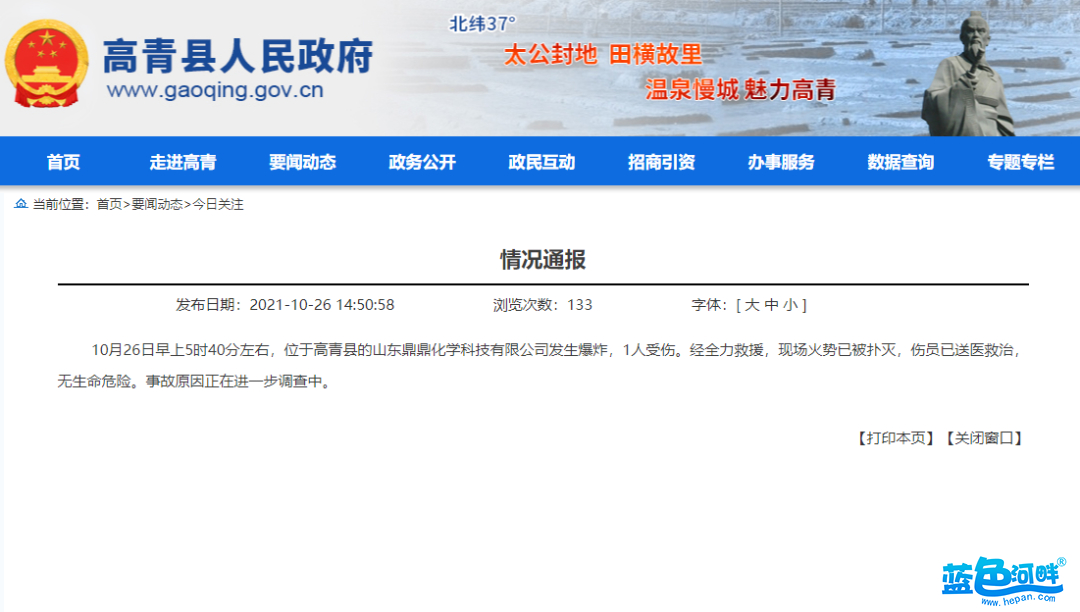The width and height of the screenshot is (1080, 612).
Task: Click the 情况通报 article heading
Action: 543,260
